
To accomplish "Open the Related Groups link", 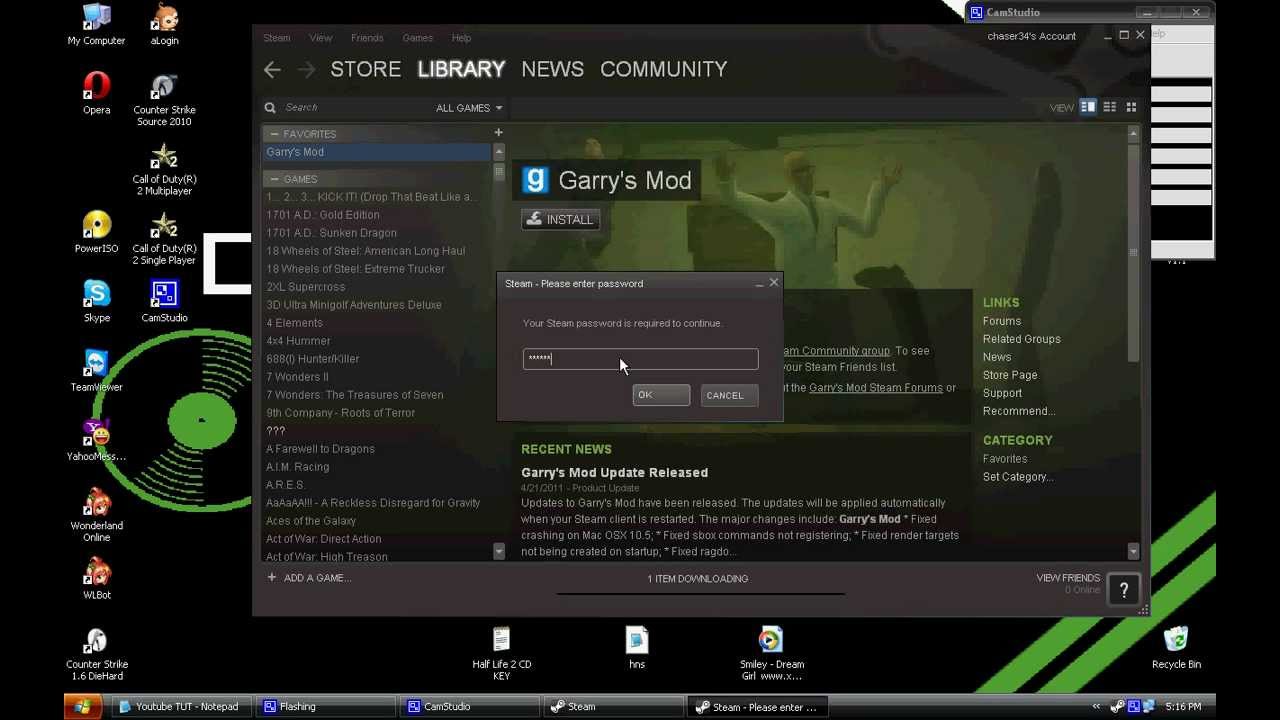I will [x=1022, y=339].
